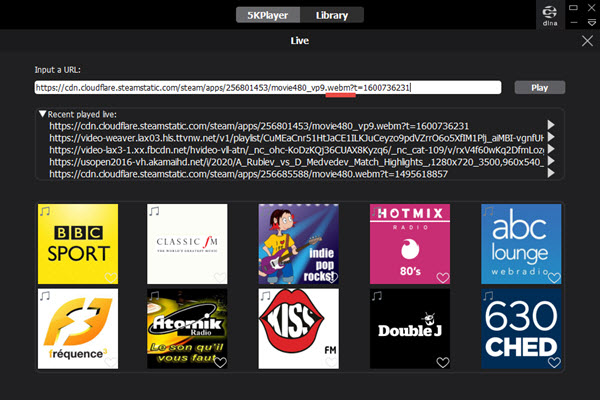Close the Live panel with the X
Viewport: 600px width, 400px height.
[587, 41]
